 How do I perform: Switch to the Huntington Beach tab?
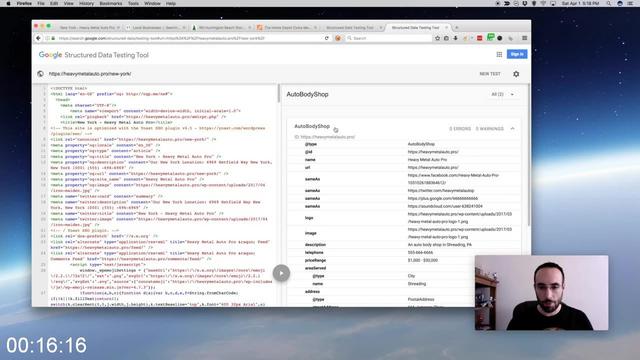point(221,27)
